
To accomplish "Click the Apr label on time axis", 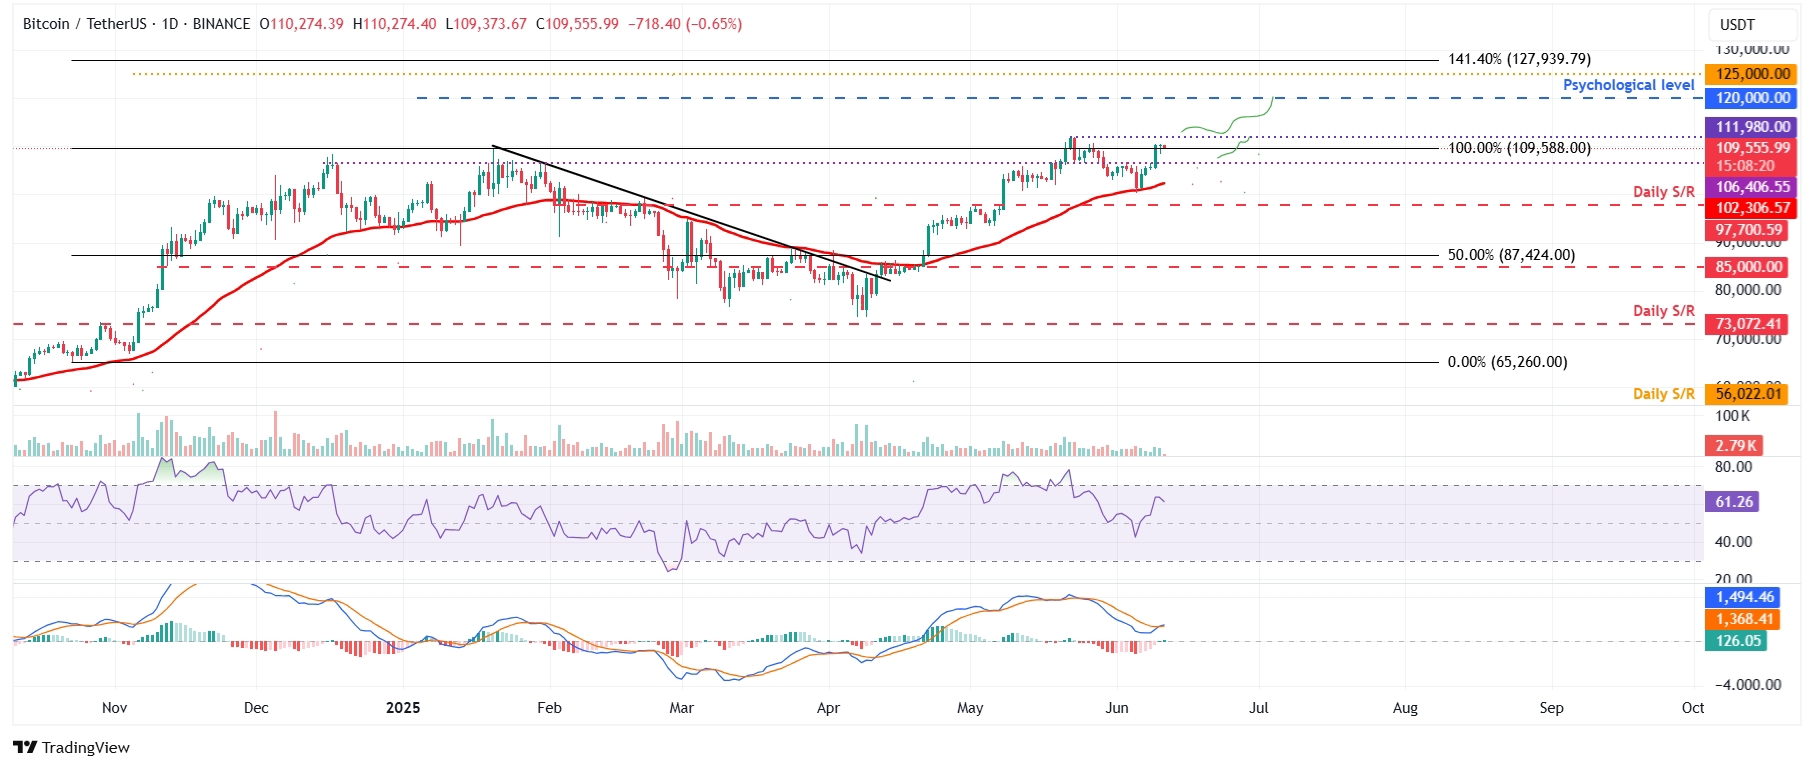I will pyautogui.click(x=828, y=708).
